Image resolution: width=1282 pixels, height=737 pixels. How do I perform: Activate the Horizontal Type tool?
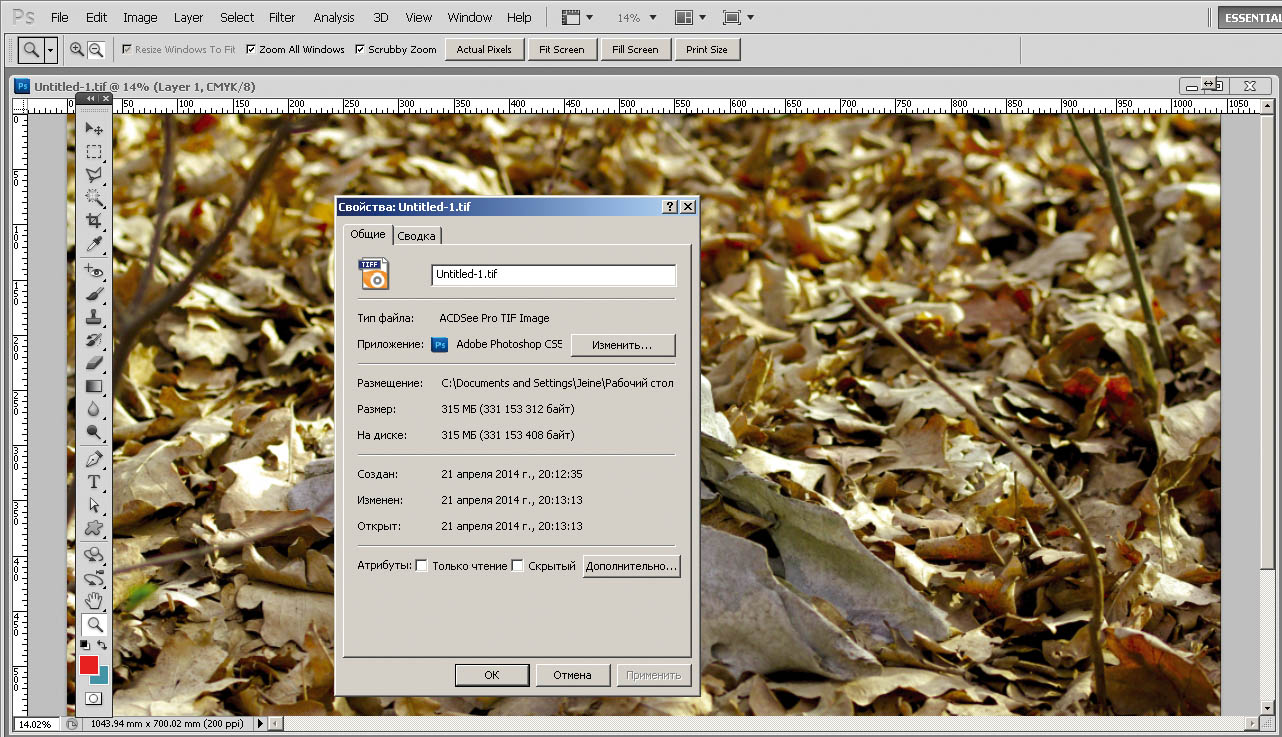pos(94,482)
